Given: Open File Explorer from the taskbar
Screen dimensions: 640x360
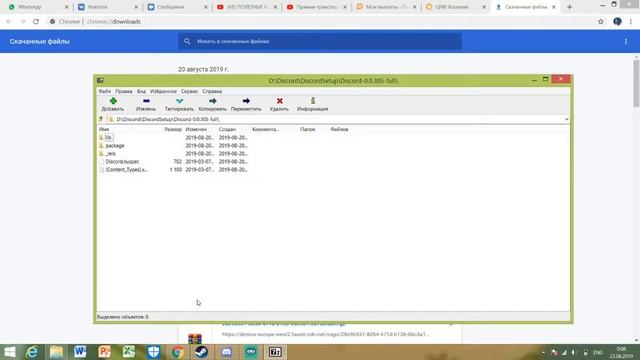Looking at the screenshot, I should (56, 352).
